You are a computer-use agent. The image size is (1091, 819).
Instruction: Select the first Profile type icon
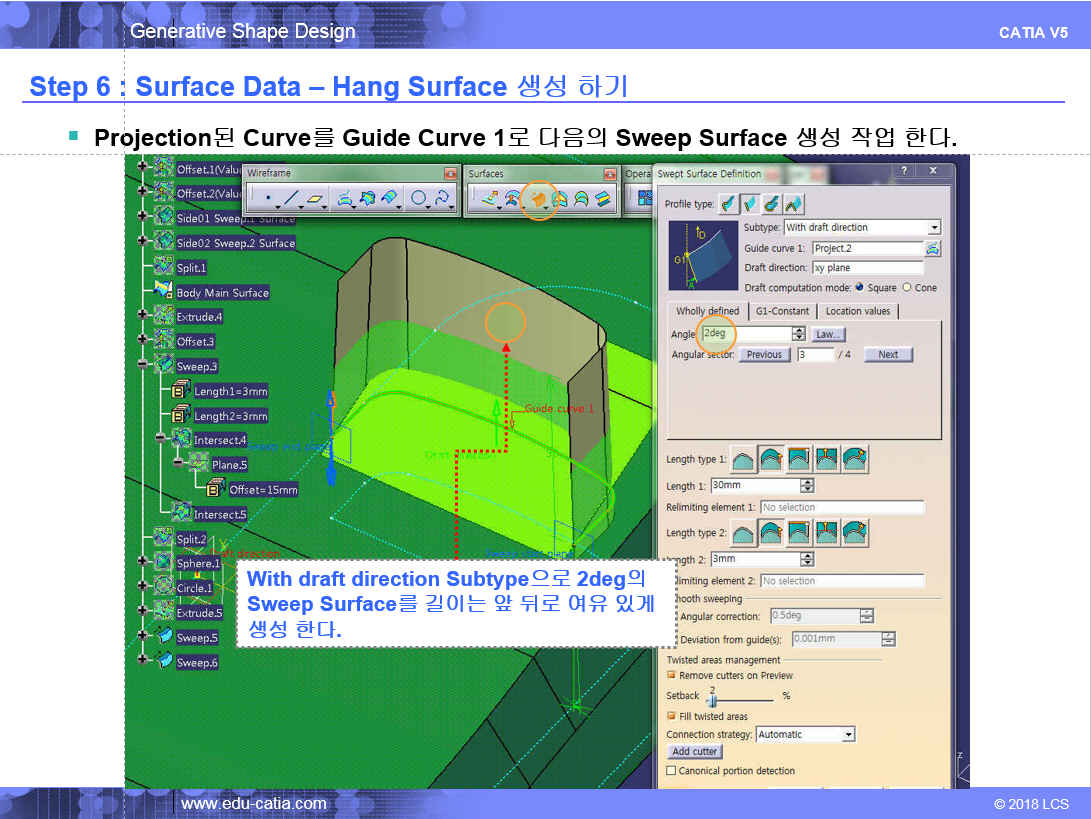point(728,204)
